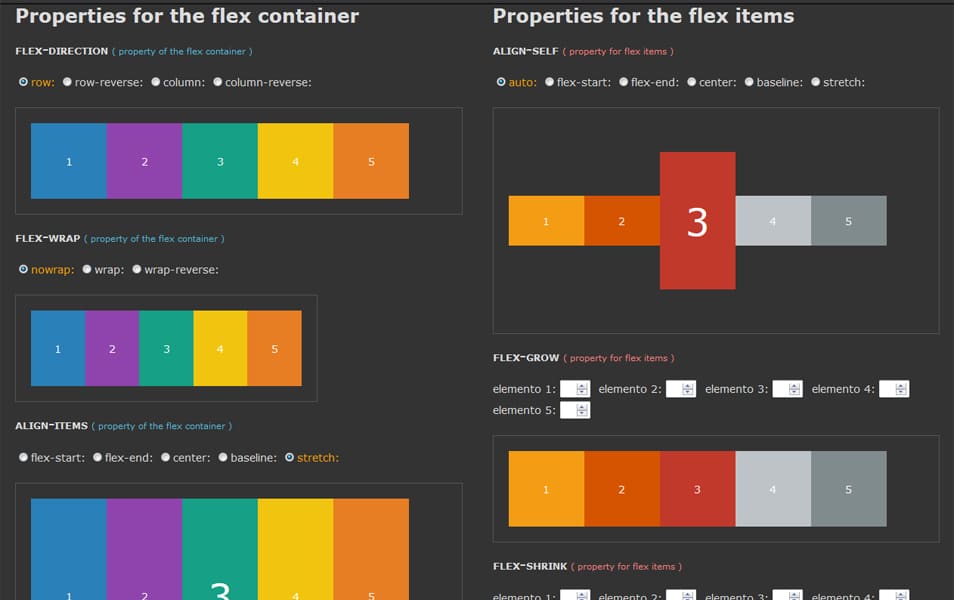Click blue box 1 in flex-wrap demo
954x600 pixels.
pyautogui.click(x=58, y=349)
